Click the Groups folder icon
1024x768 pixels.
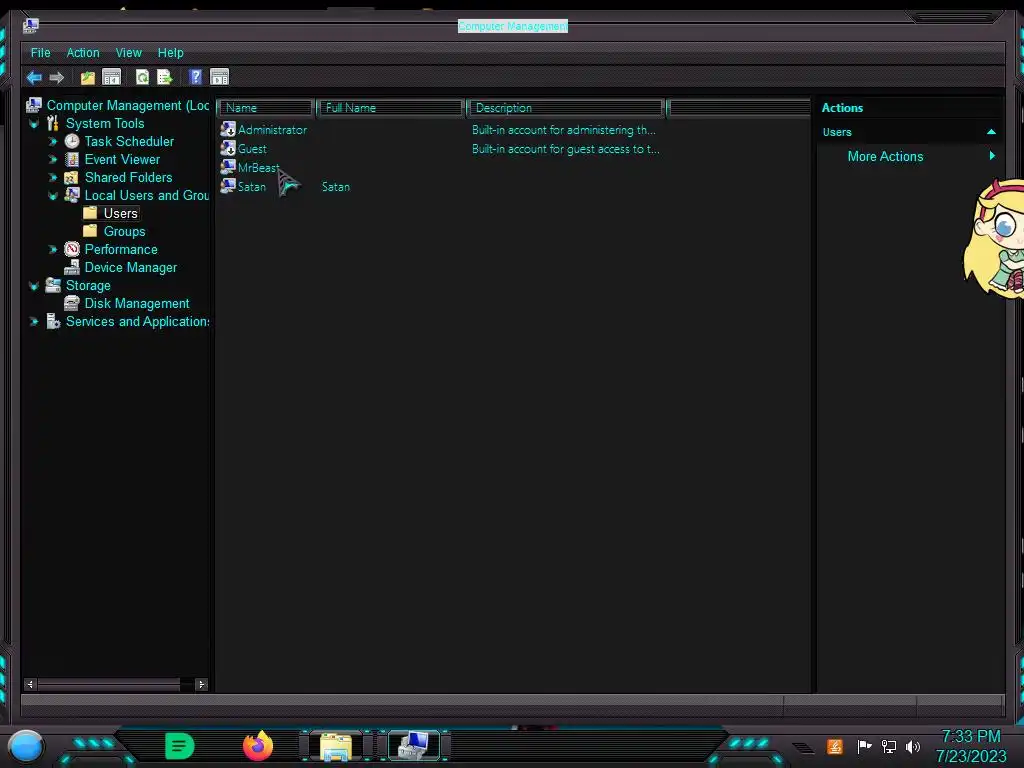(90, 231)
